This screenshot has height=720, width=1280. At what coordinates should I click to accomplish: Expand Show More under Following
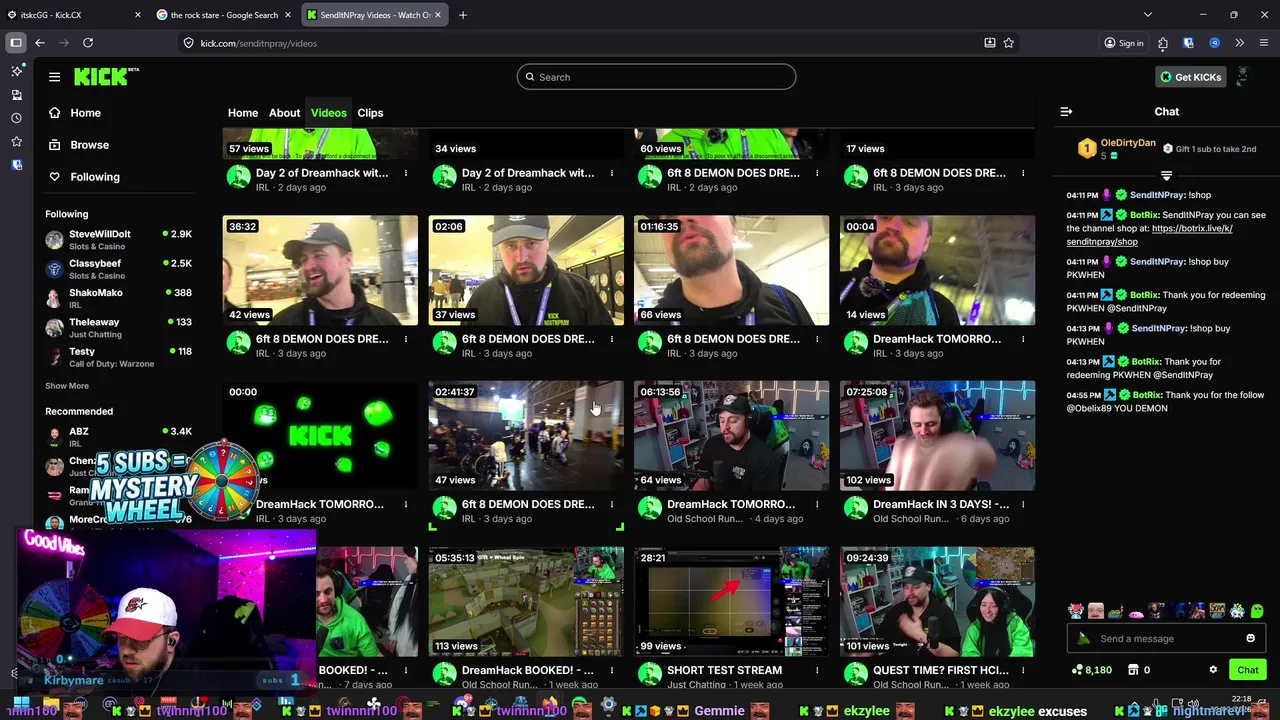pyautogui.click(x=67, y=386)
